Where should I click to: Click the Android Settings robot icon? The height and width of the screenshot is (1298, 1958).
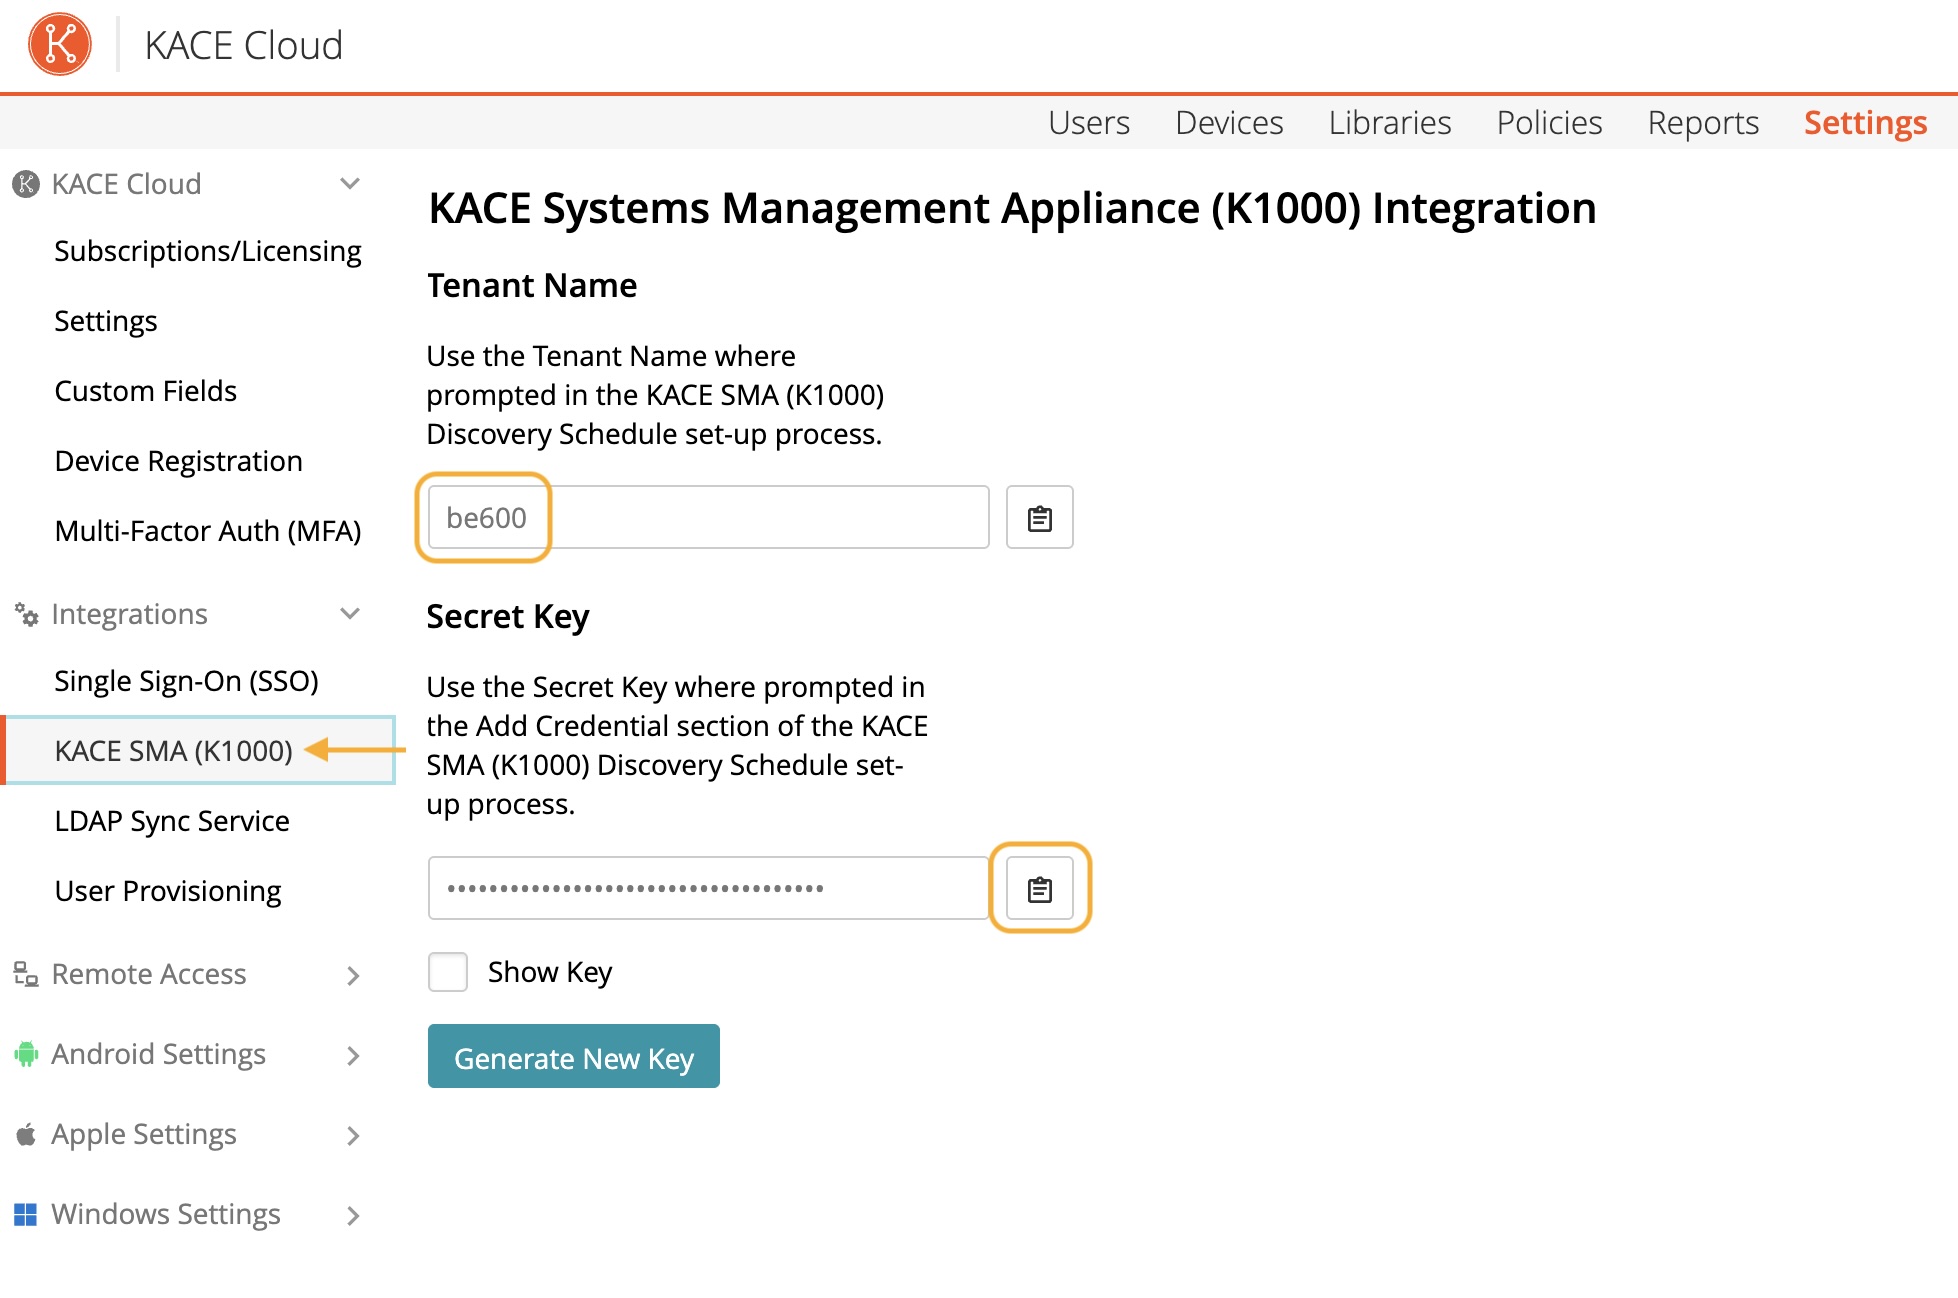tap(26, 1054)
